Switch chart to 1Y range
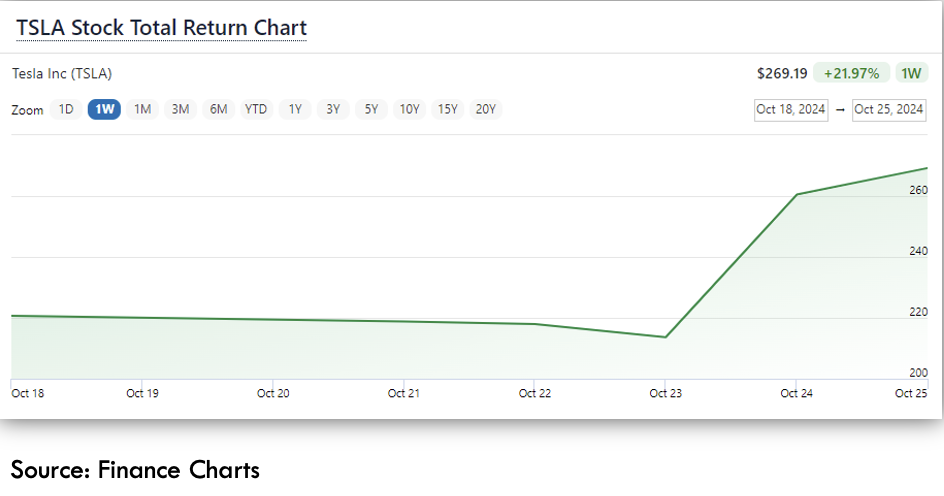The width and height of the screenshot is (944, 496). (295, 110)
